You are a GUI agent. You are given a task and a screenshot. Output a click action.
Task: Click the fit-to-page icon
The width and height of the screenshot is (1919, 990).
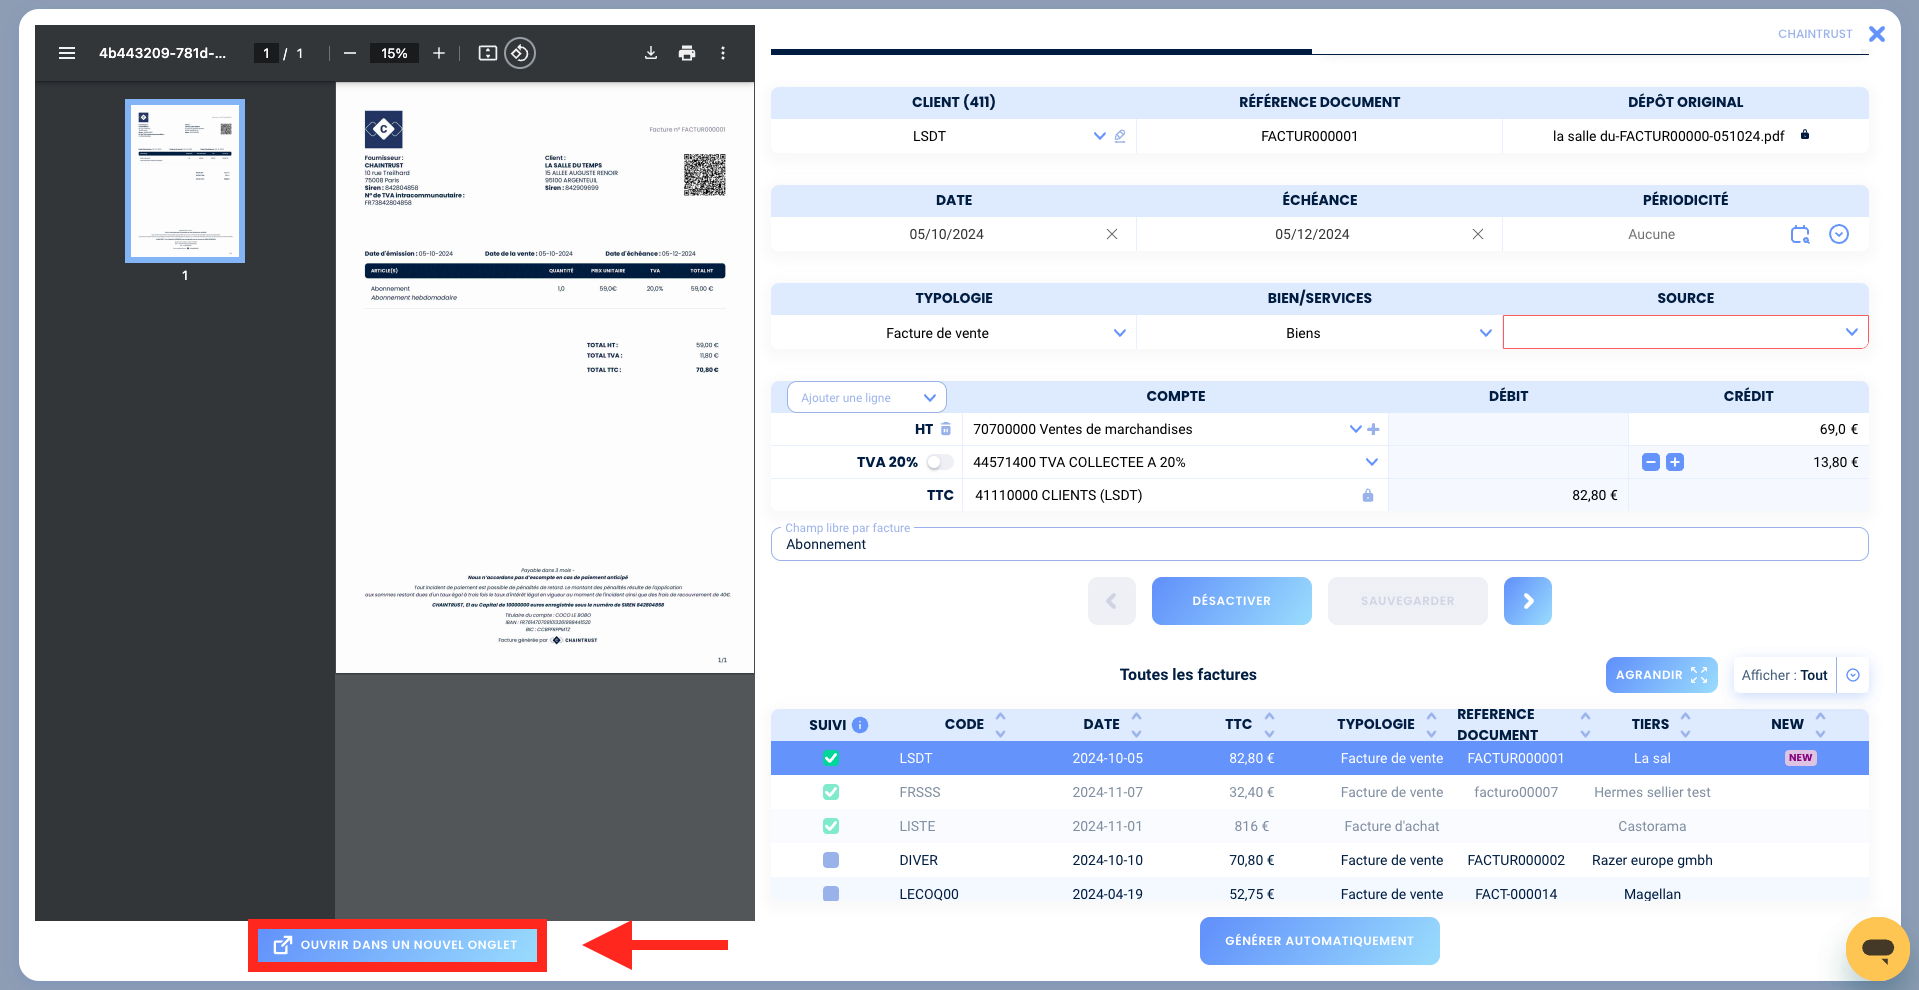point(488,53)
